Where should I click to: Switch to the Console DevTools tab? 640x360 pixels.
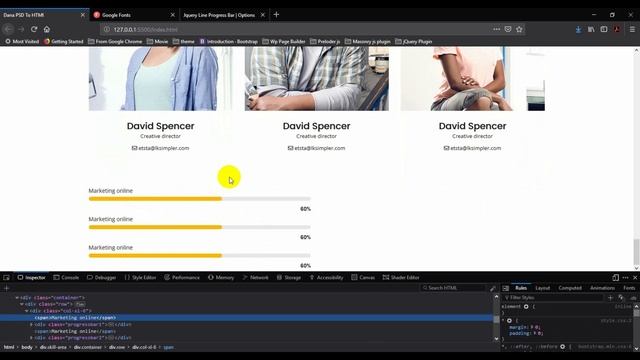click(x=66, y=278)
